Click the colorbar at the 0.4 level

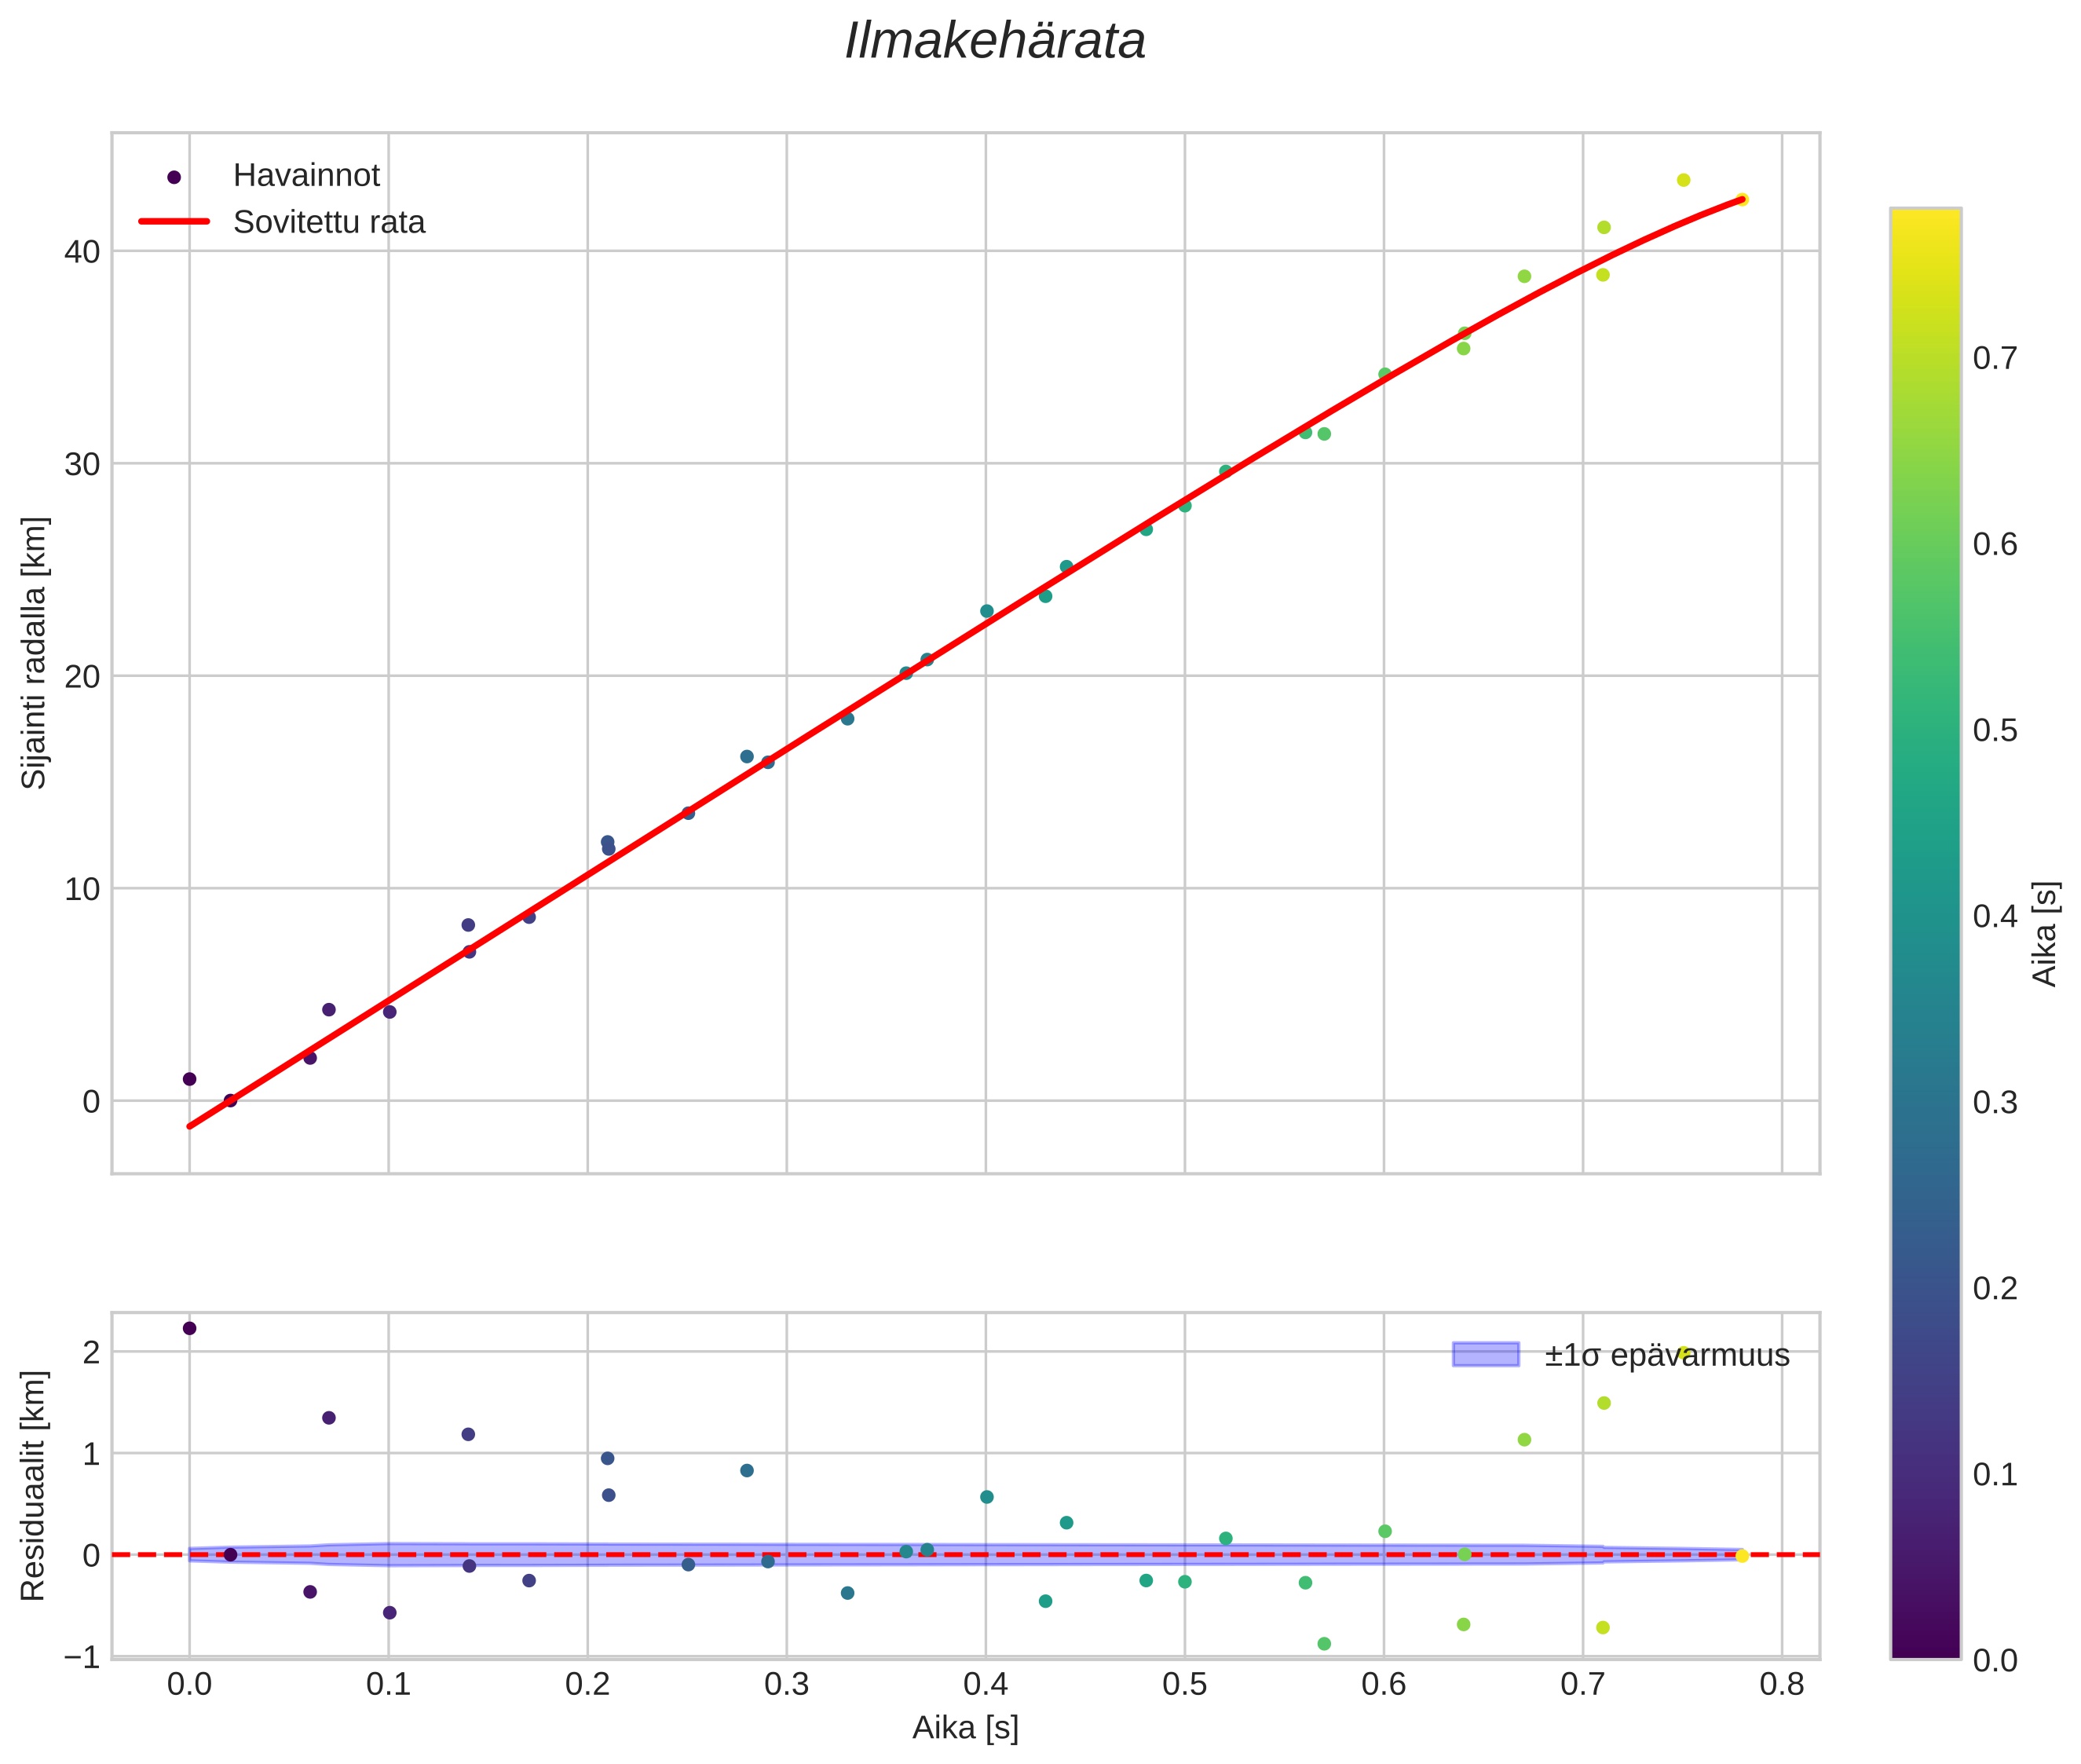[x=1925, y=916]
